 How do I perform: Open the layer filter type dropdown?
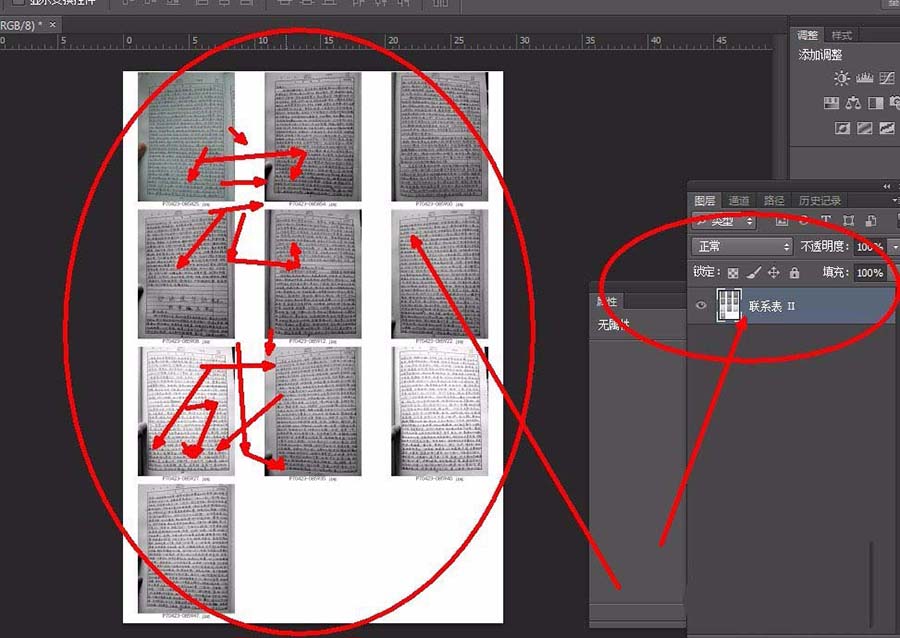(x=722, y=220)
